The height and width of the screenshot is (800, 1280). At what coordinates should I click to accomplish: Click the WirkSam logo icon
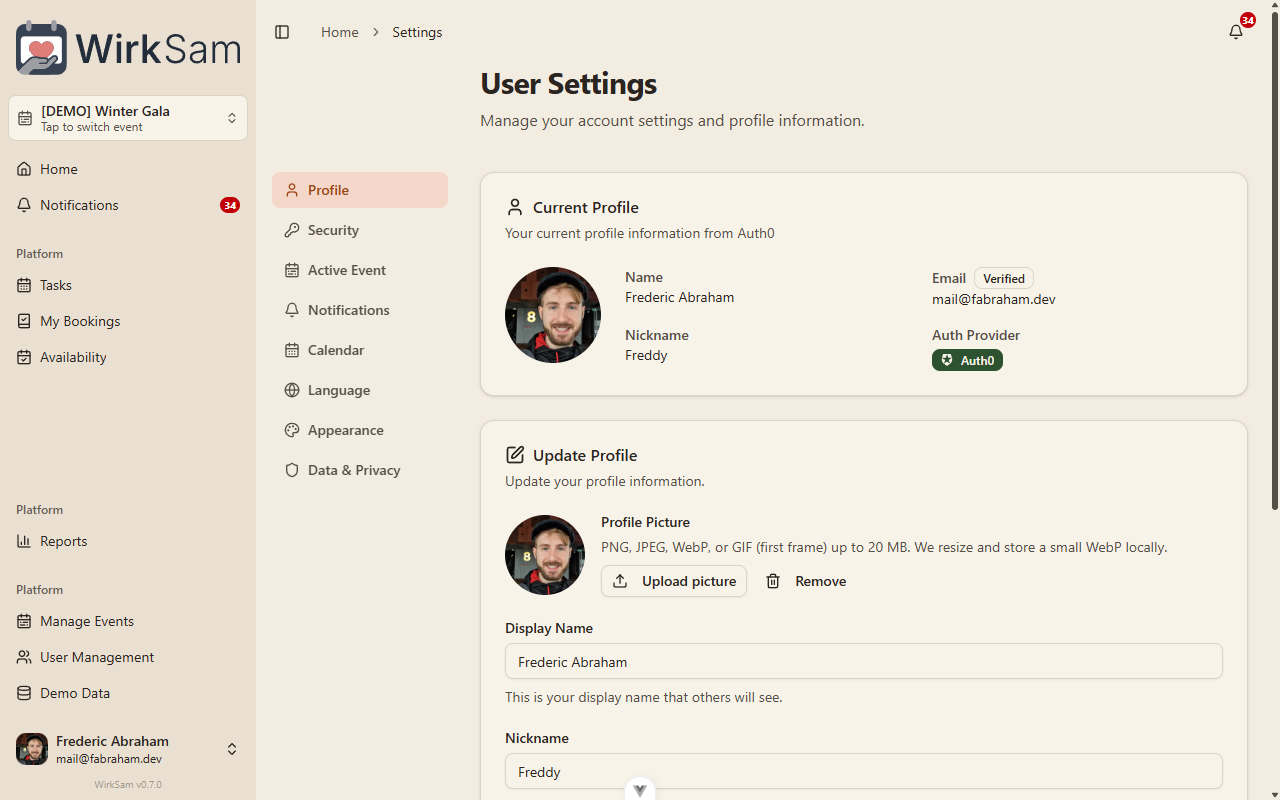tap(42, 48)
